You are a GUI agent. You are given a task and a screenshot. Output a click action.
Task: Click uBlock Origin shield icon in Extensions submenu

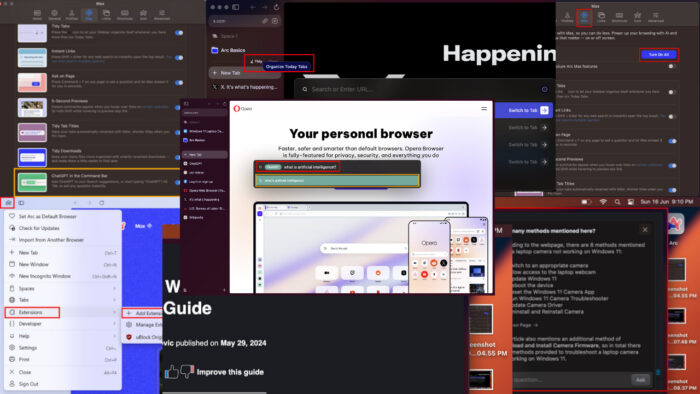click(129, 337)
